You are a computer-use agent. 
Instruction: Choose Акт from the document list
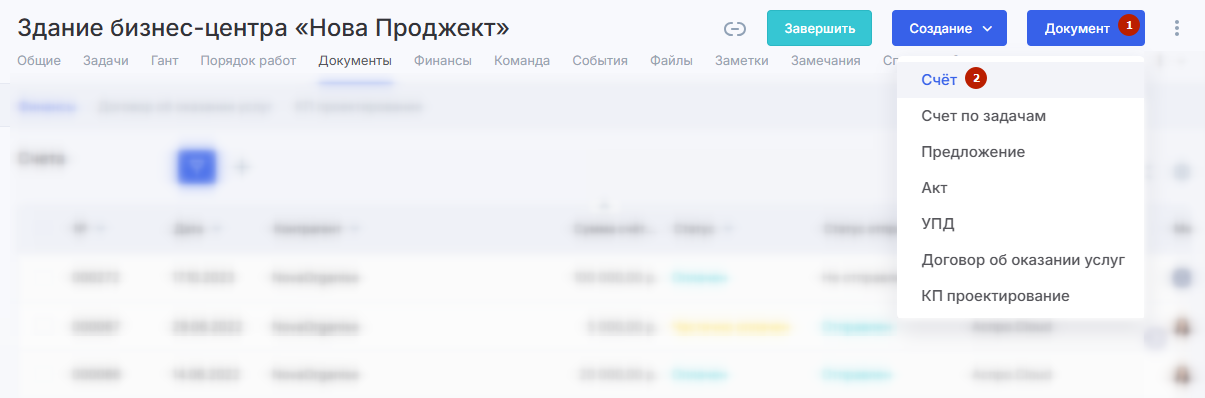click(x=934, y=188)
